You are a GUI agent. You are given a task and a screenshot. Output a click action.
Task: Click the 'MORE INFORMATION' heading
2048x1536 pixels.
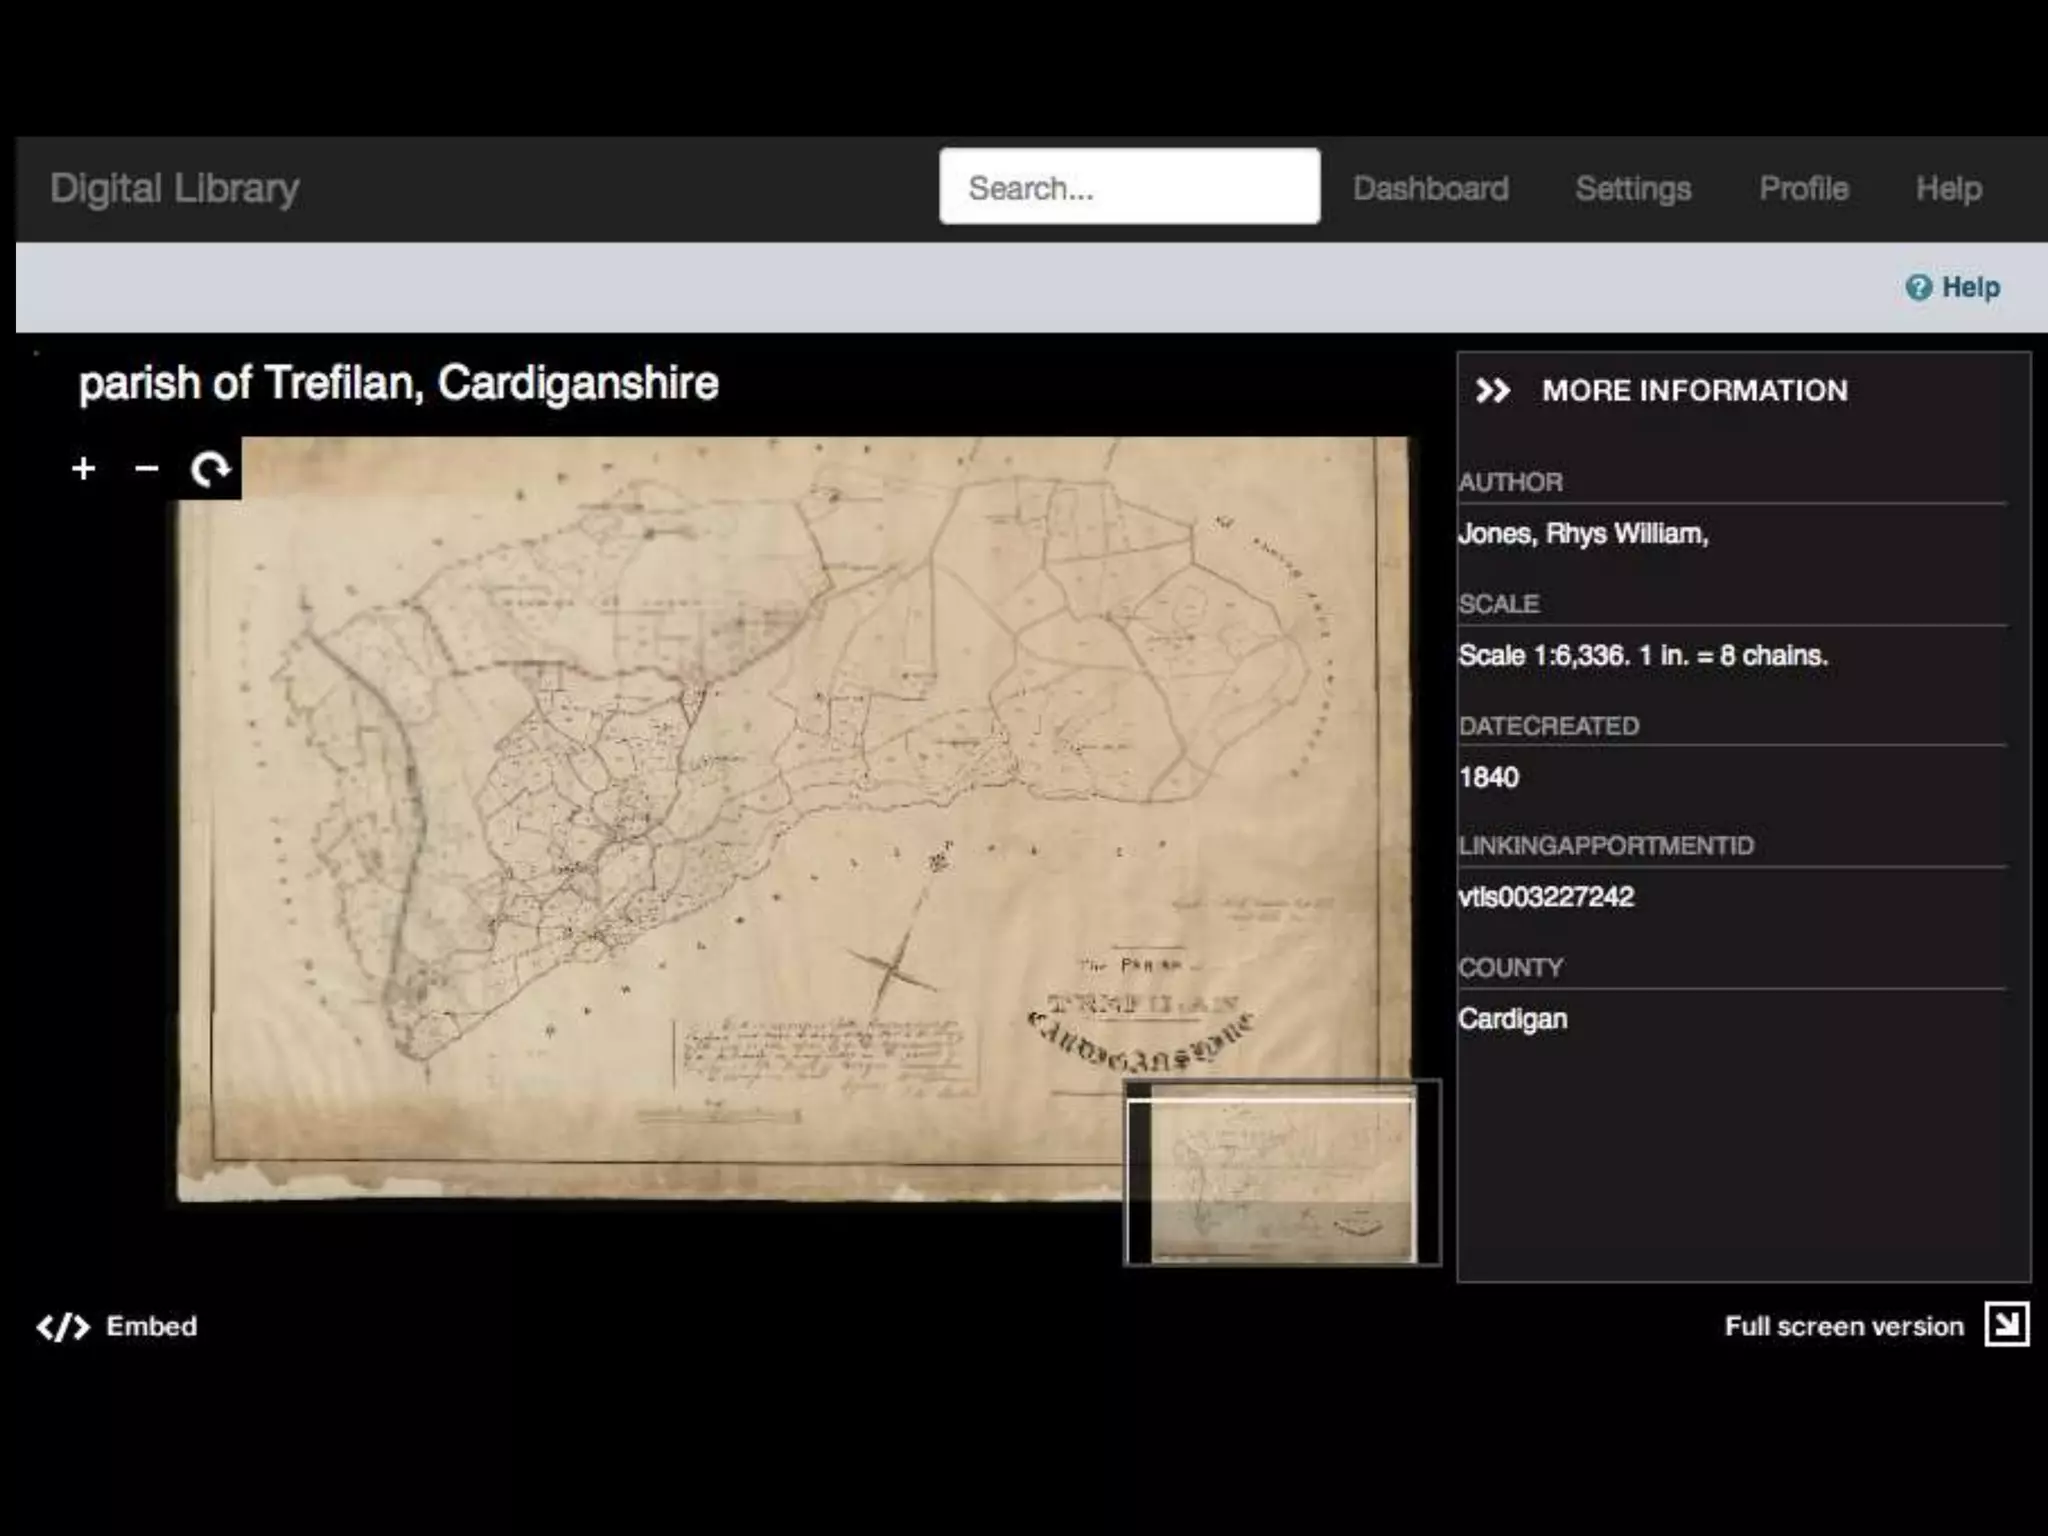[1694, 390]
